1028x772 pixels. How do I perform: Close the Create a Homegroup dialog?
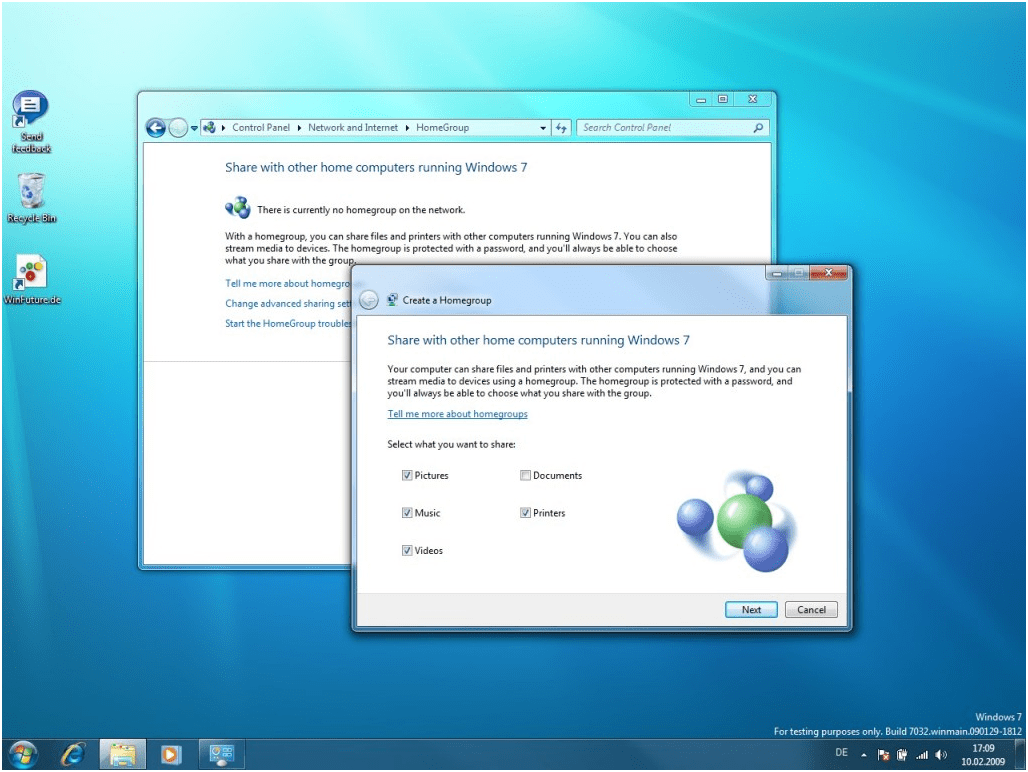828,273
